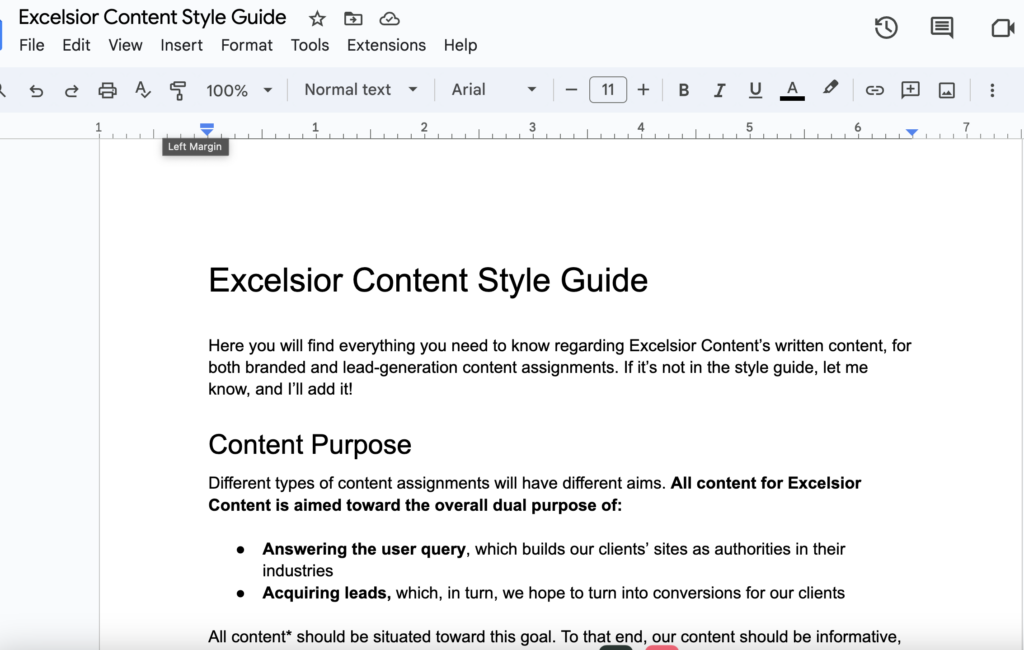Insert a link
The width and height of the screenshot is (1024, 650).
(x=874, y=89)
